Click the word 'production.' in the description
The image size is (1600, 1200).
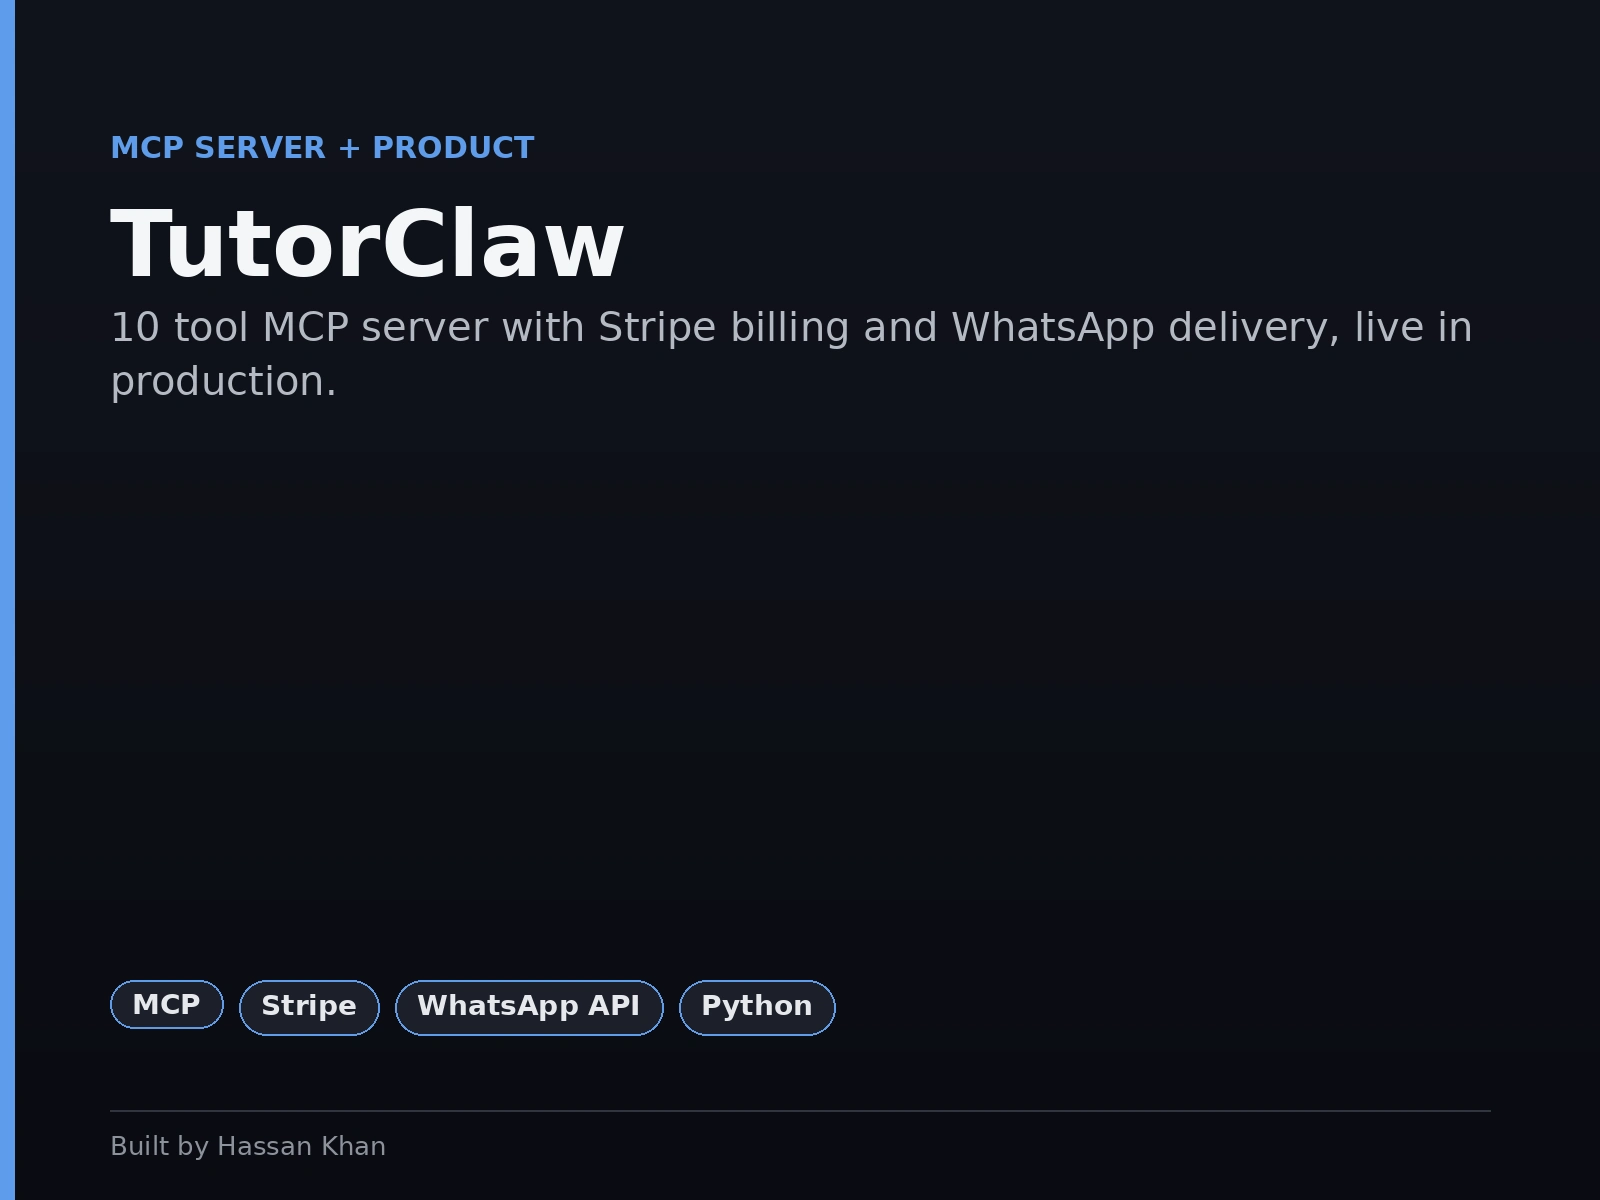pos(224,382)
